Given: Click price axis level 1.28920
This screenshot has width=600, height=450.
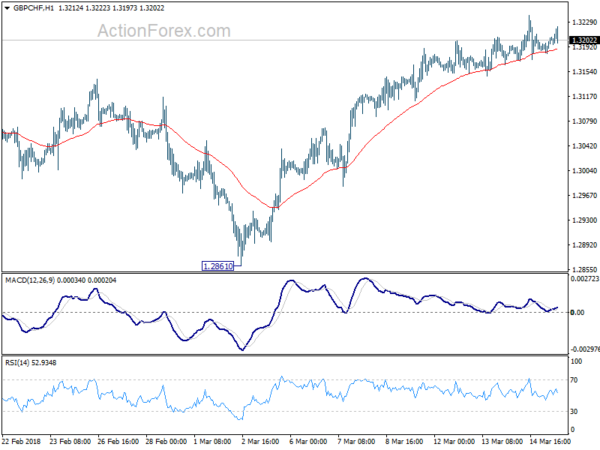Looking at the screenshot, I should (584, 245).
